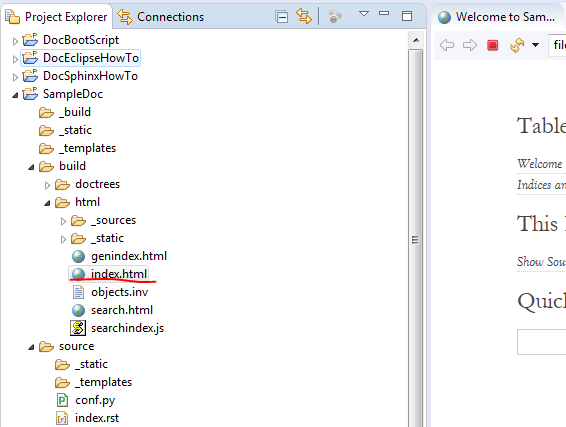Image resolution: width=566 pixels, height=427 pixels.
Task: Click Show Source link
Action: [x=541, y=261]
